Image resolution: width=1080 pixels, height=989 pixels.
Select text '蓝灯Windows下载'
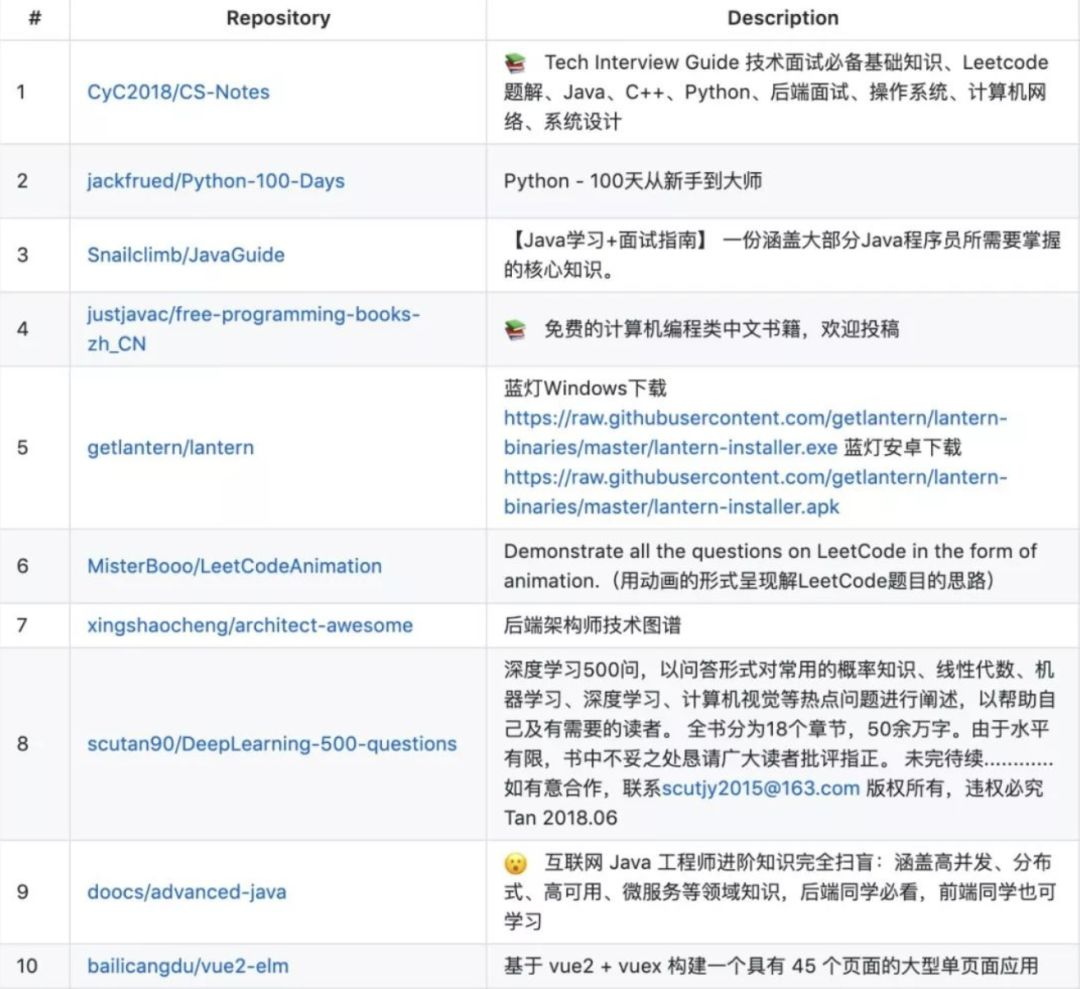(x=585, y=388)
